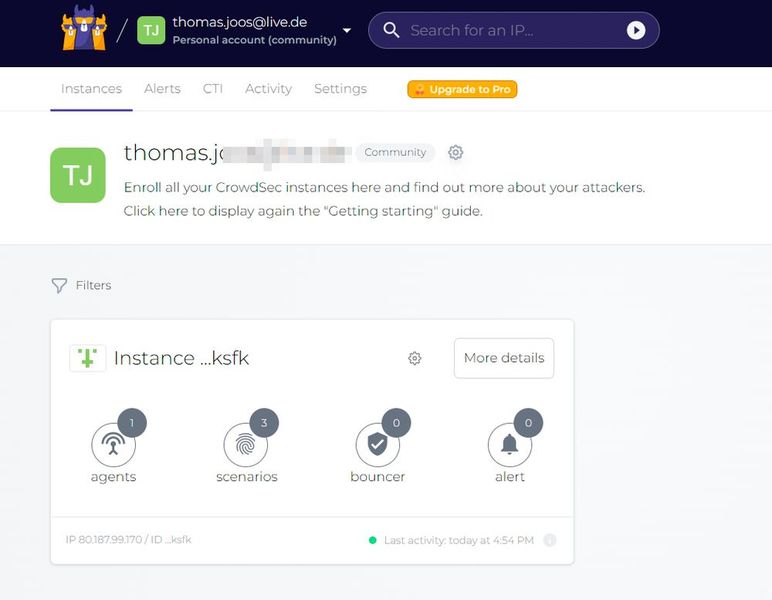Click the search magnifier icon

(391, 30)
